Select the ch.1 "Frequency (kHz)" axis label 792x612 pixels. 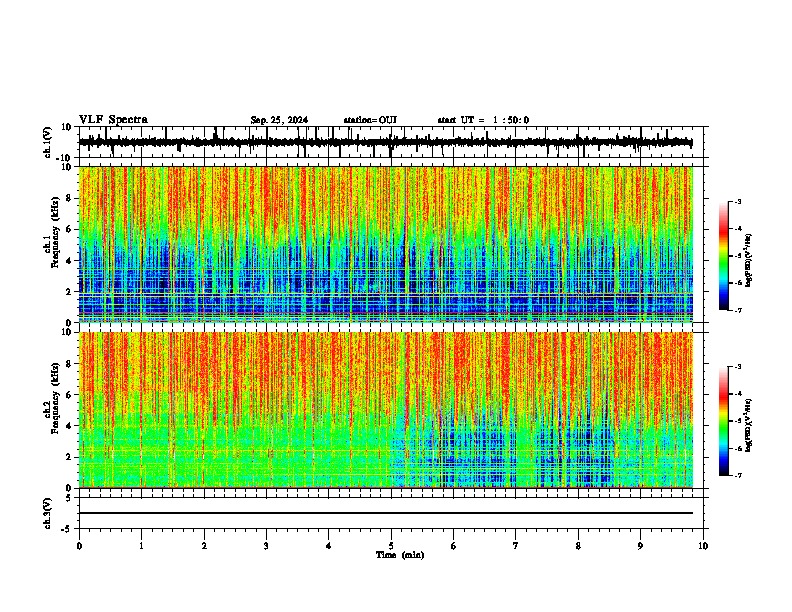(x=56, y=232)
